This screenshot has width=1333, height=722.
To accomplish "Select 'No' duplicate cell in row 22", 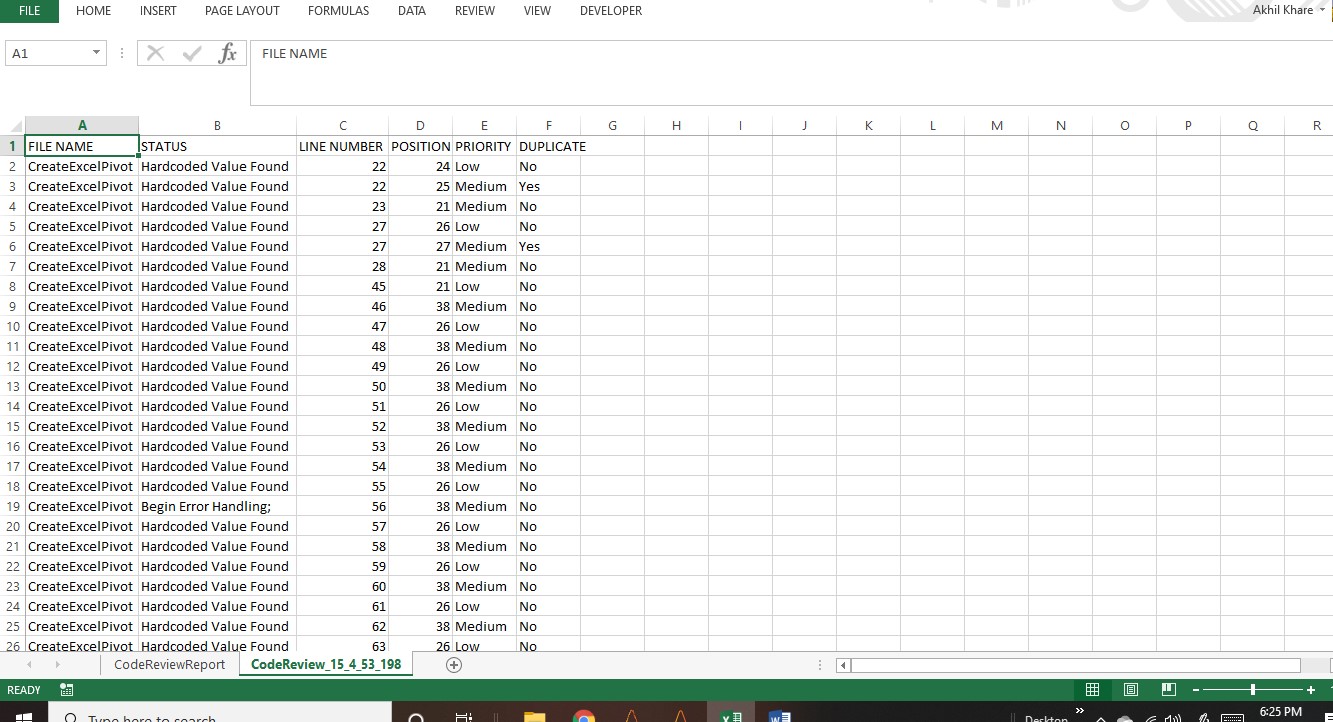I will point(548,566).
